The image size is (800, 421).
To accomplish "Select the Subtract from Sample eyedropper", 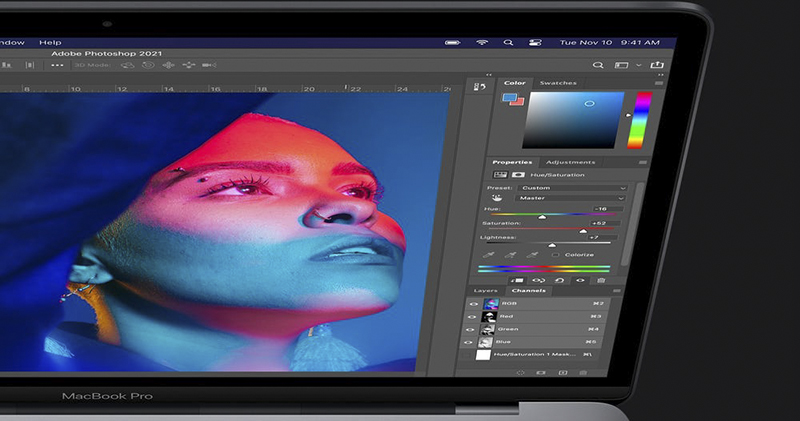I will coord(532,255).
